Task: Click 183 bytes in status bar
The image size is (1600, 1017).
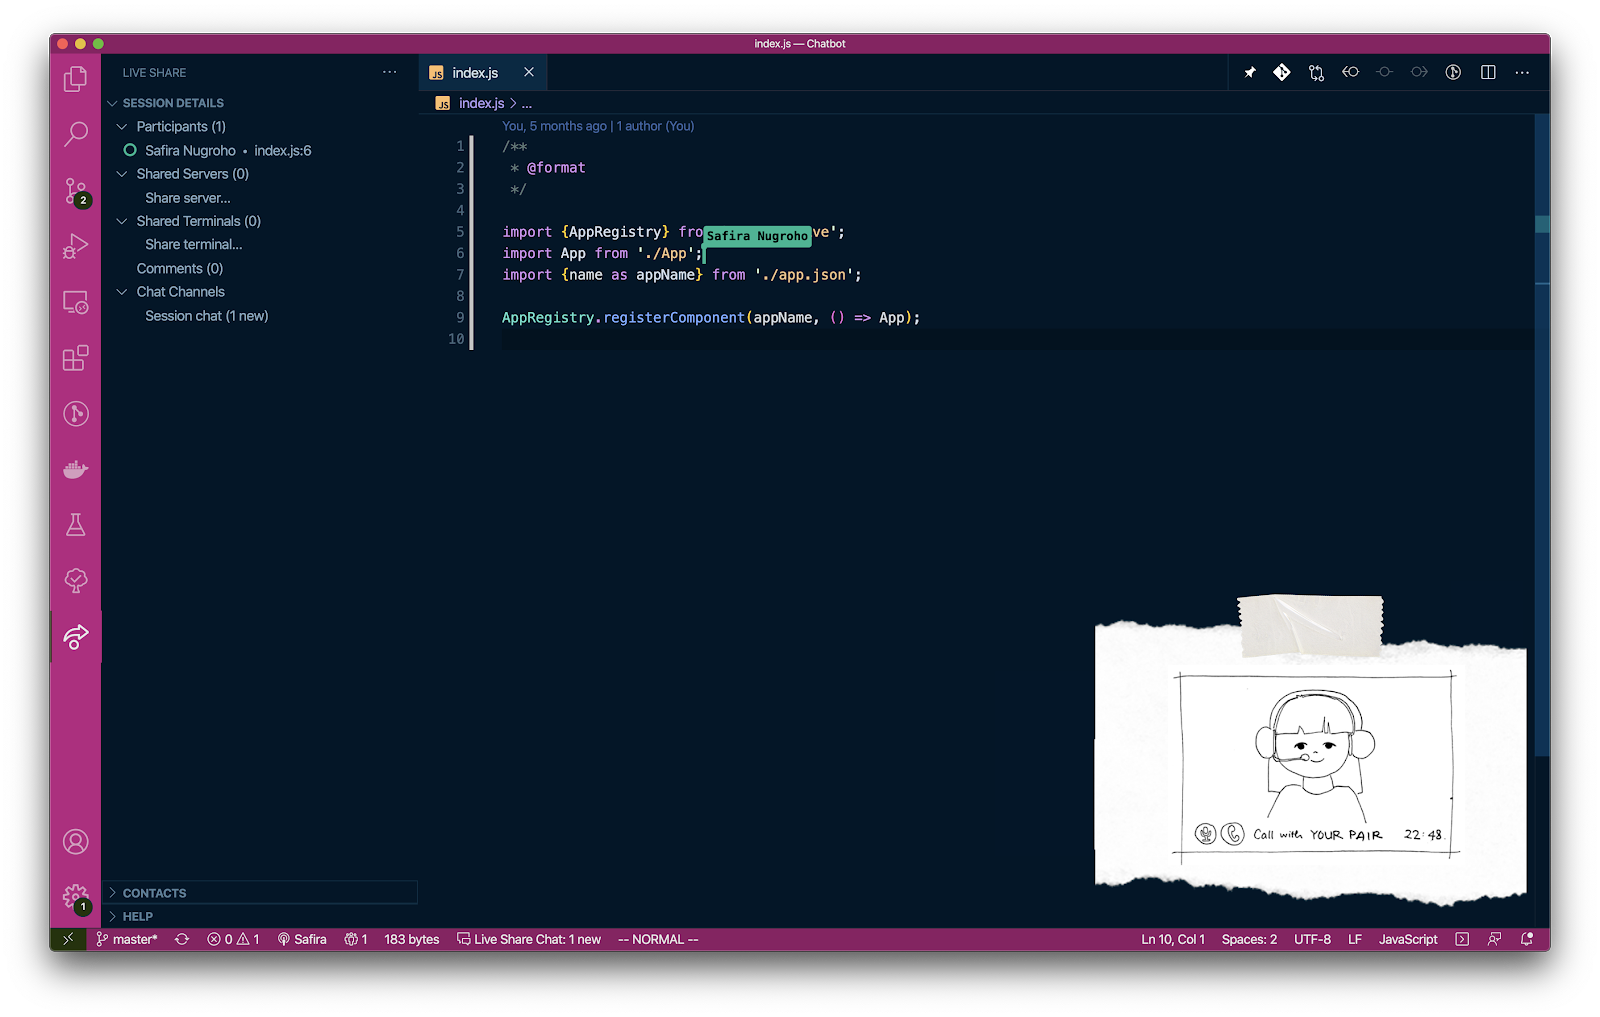Action: (x=412, y=939)
